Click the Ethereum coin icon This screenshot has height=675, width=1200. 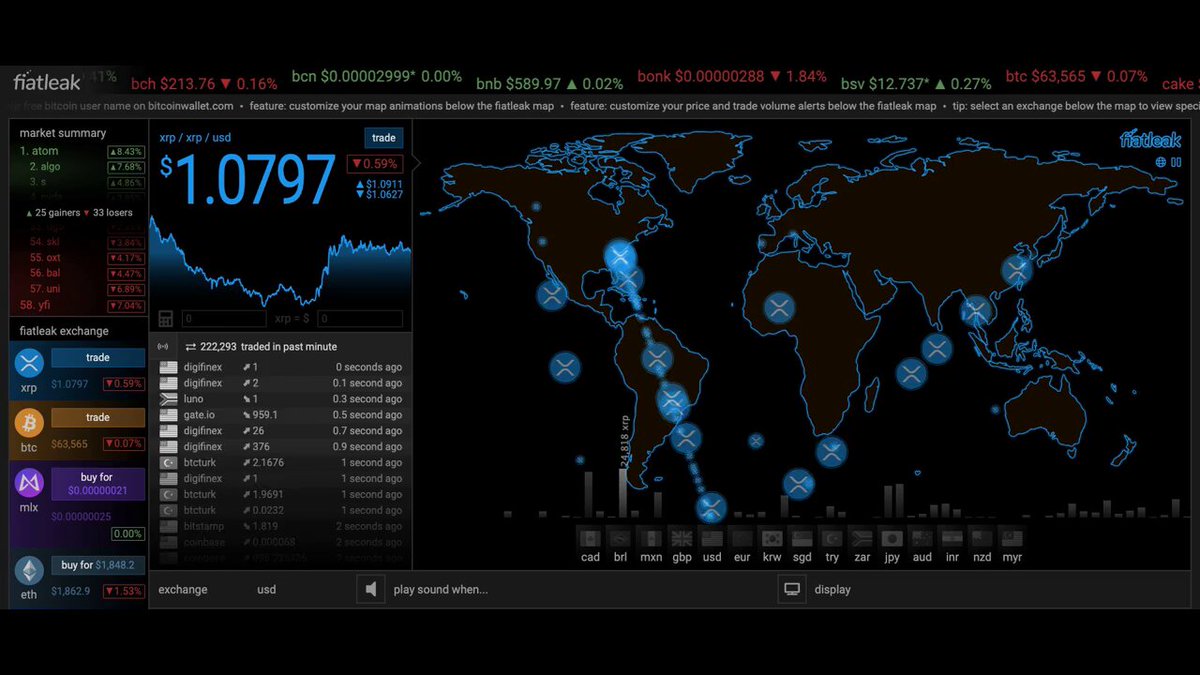pos(28,571)
